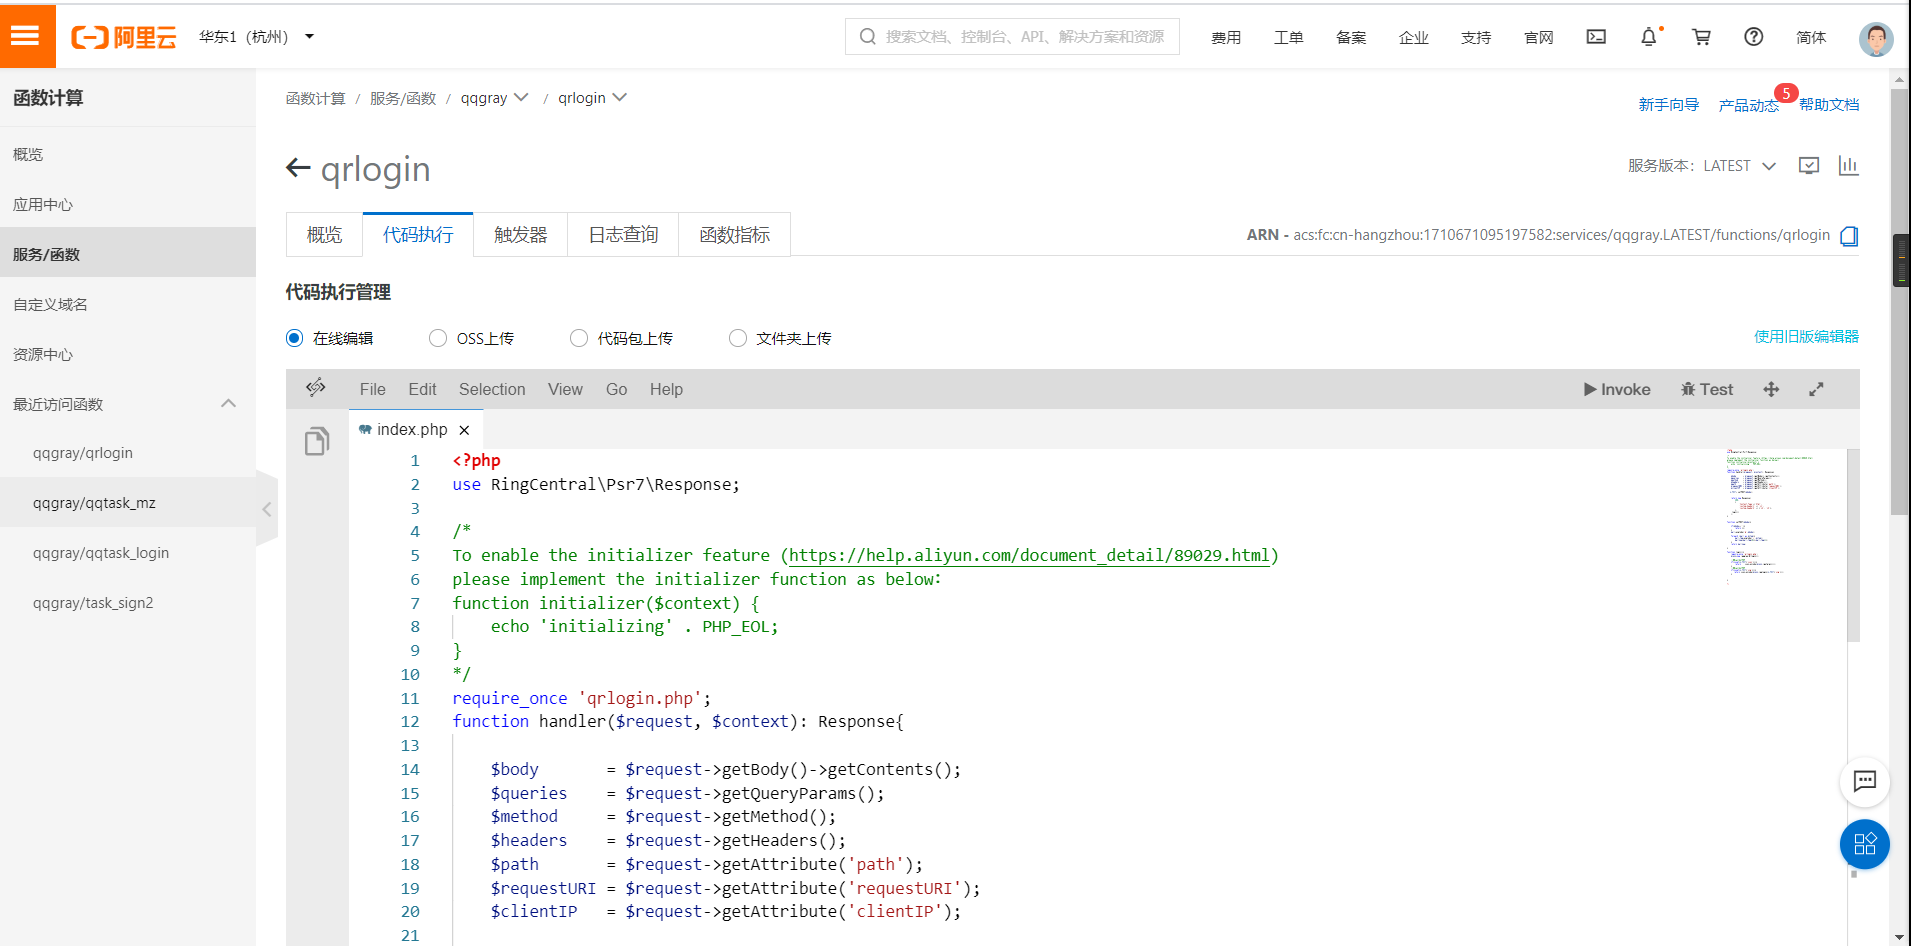Open the 简体 language selector
Viewport: 1911px width, 946px height.
tap(1811, 37)
